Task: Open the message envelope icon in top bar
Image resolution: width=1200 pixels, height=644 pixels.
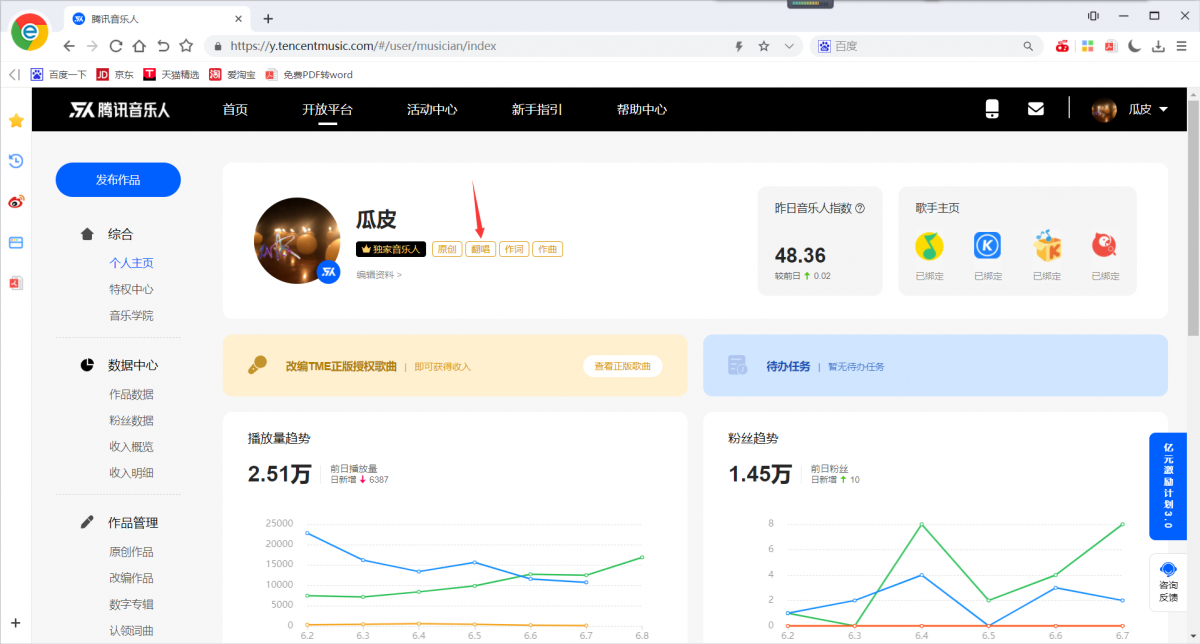Action: coord(1036,110)
